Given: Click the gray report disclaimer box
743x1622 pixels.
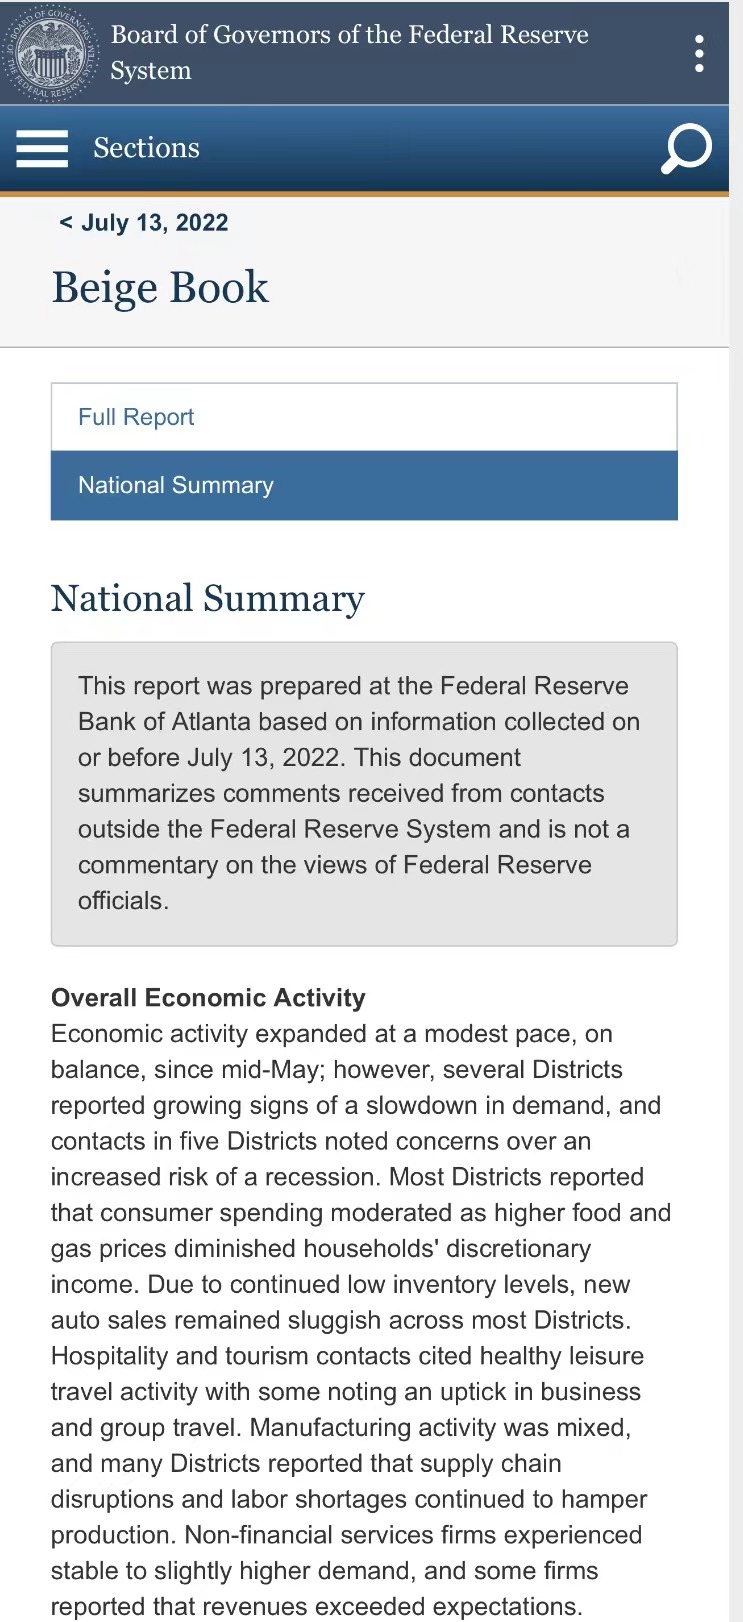Looking at the screenshot, I should tap(364, 793).
